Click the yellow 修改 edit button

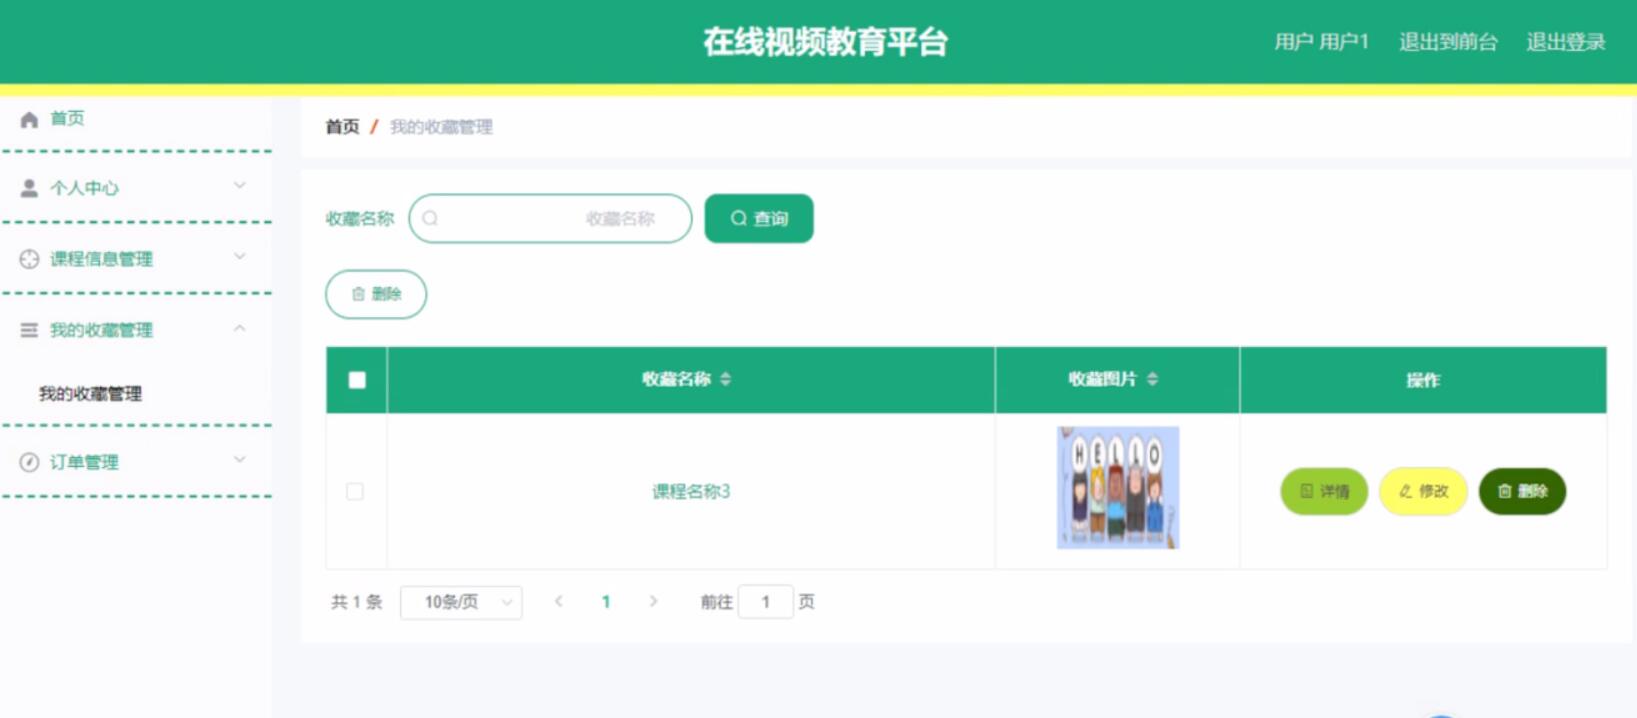(1423, 491)
